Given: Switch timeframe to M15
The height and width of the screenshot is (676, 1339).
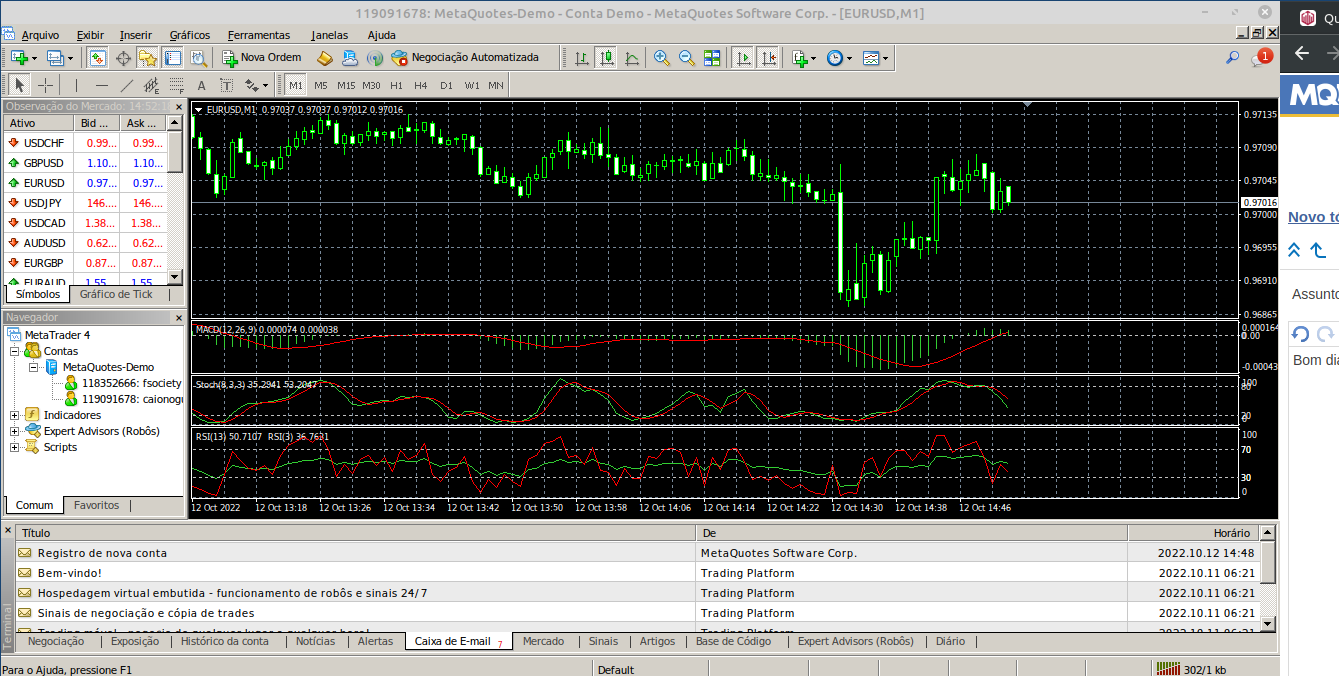Looking at the screenshot, I should [346, 85].
